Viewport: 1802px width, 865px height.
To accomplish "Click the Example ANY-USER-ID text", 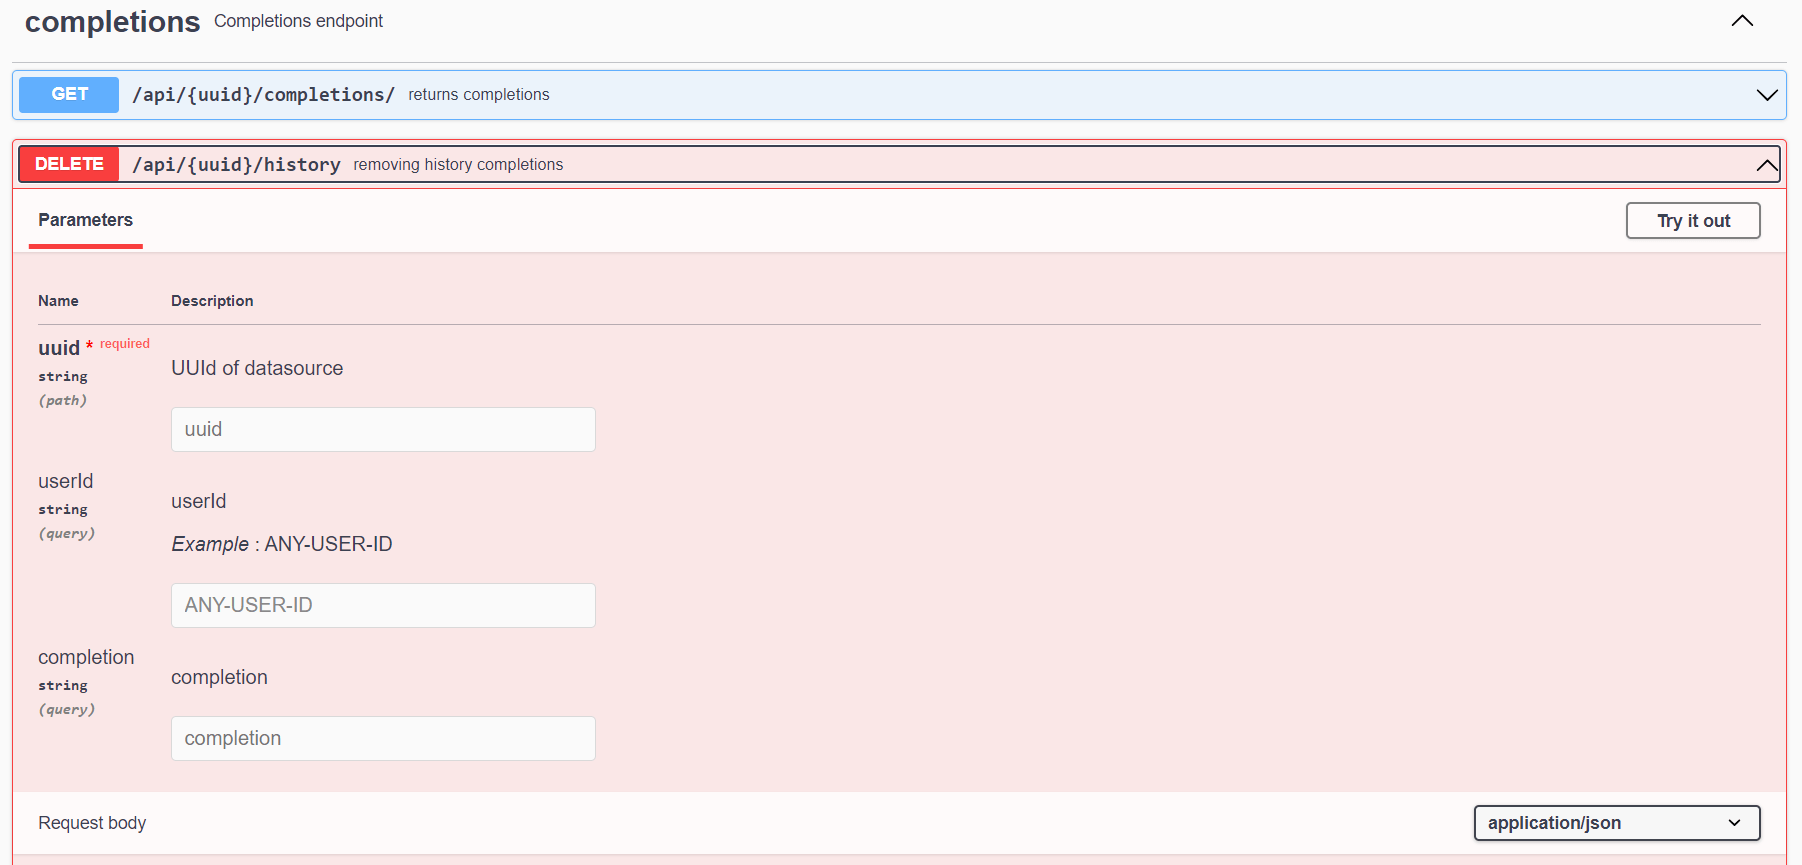I will coord(282,544).
